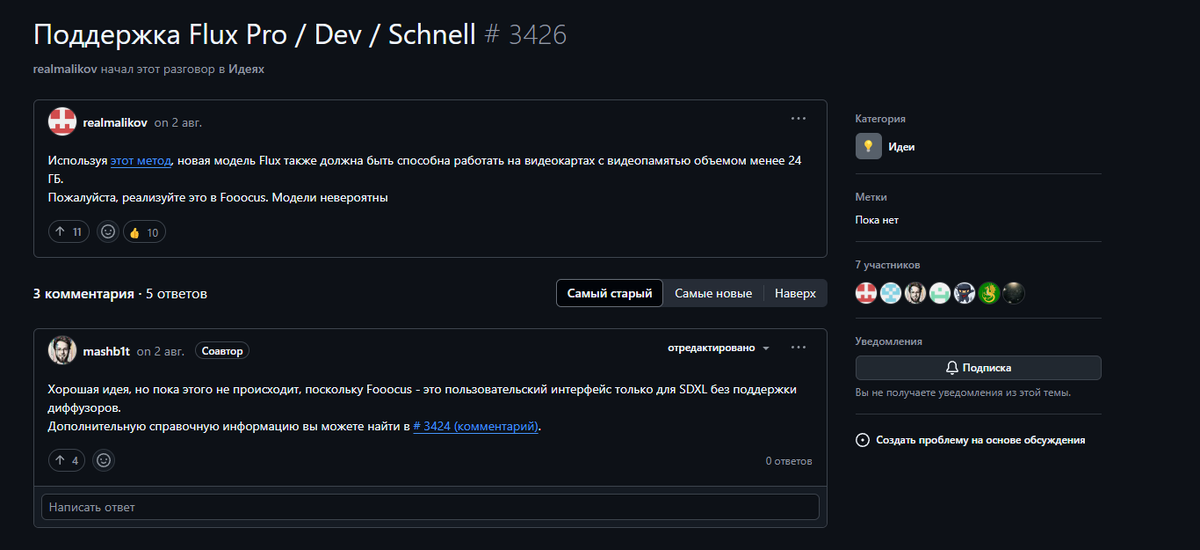This screenshot has height=550, width=1200.
Task: Open mashb1t's avatar in the comment
Action: coord(63,350)
